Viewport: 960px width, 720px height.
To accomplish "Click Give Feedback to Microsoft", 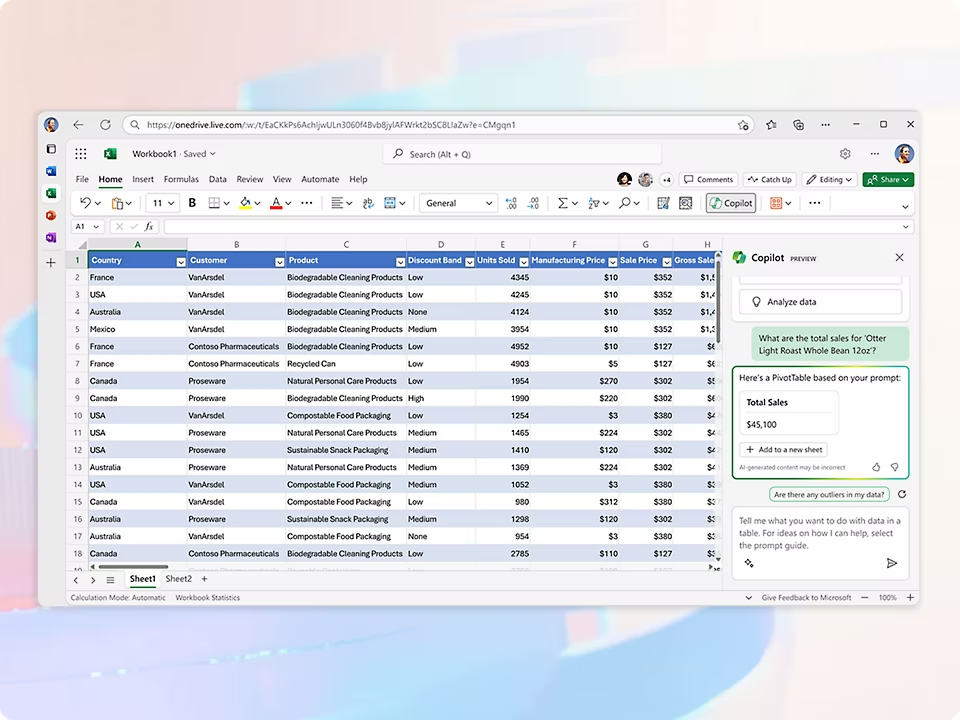I will point(806,598).
